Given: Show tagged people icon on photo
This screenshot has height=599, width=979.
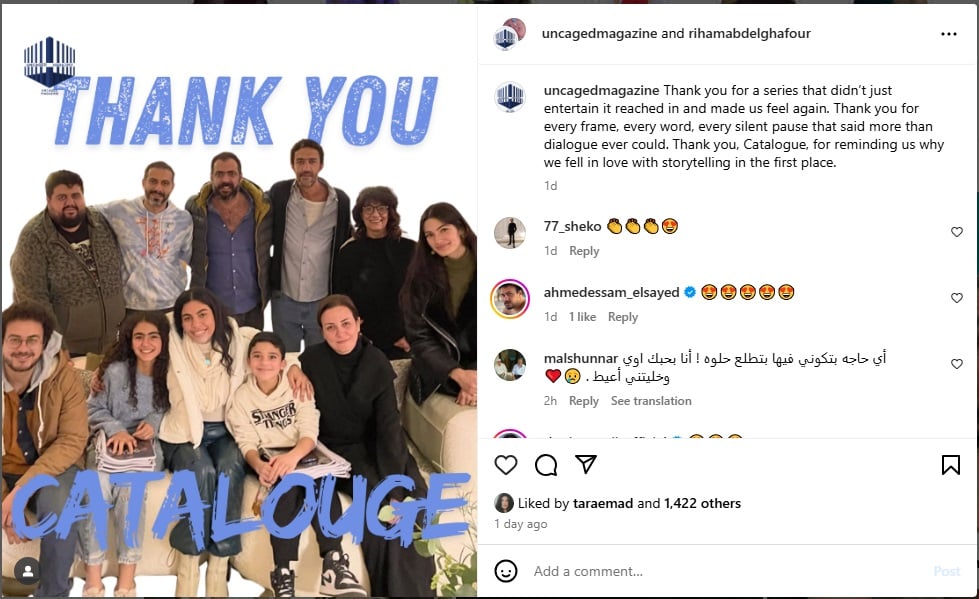Looking at the screenshot, I should click(x=27, y=570).
